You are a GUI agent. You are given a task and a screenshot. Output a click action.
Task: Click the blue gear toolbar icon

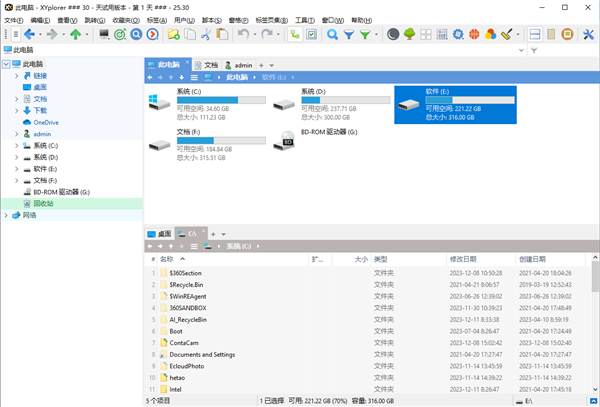[x=458, y=34]
